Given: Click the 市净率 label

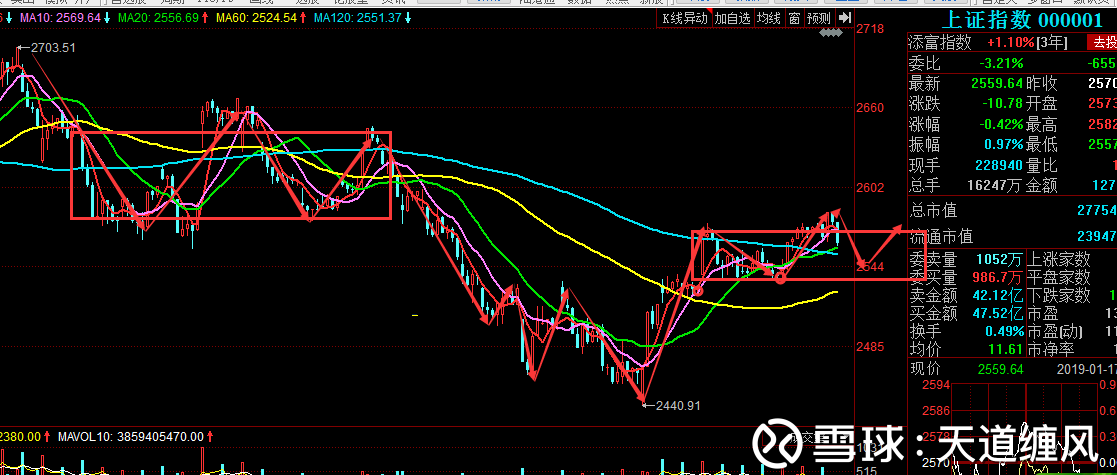Looking at the screenshot, I should [1051, 349].
